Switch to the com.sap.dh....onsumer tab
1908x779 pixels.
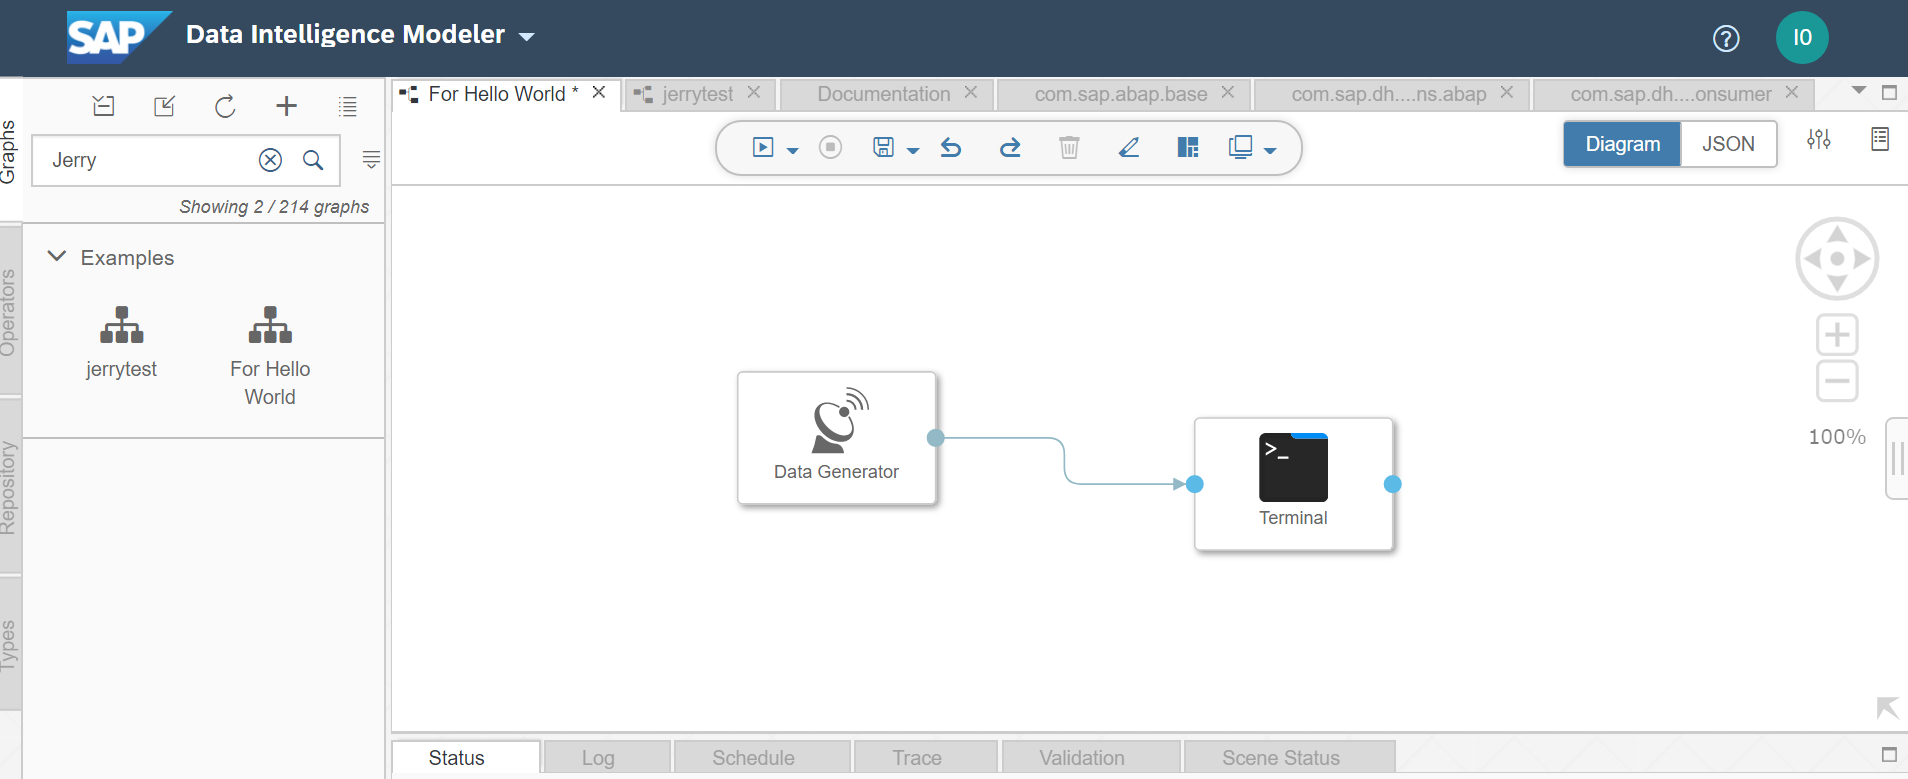pos(1671,94)
